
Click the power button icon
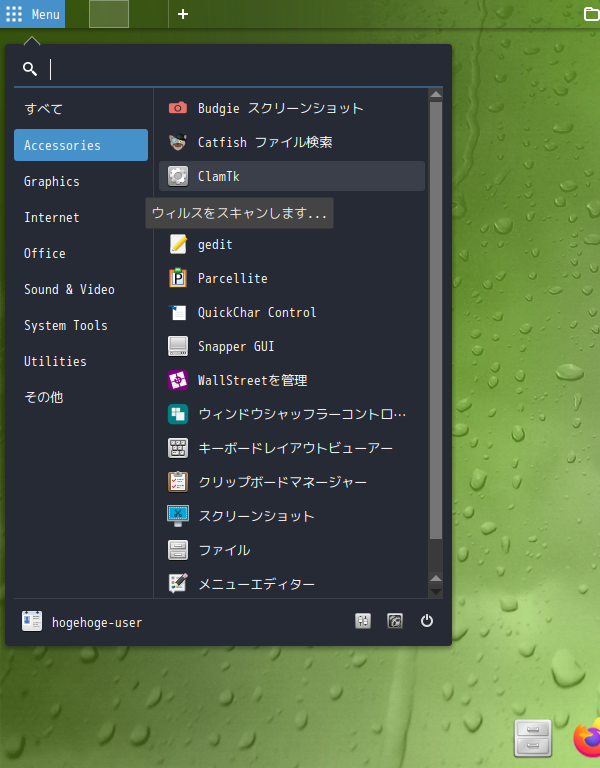point(427,621)
